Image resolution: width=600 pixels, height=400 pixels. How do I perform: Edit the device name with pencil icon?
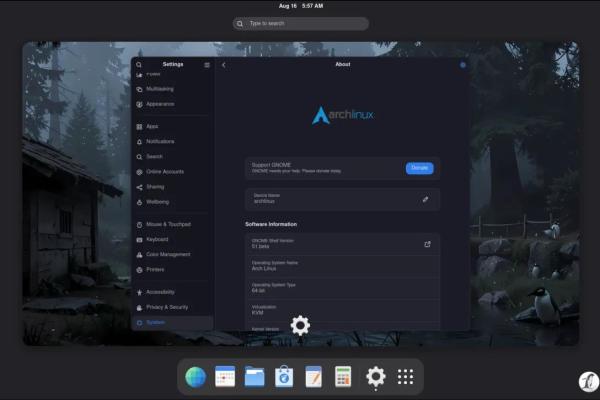tap(425, 199)
